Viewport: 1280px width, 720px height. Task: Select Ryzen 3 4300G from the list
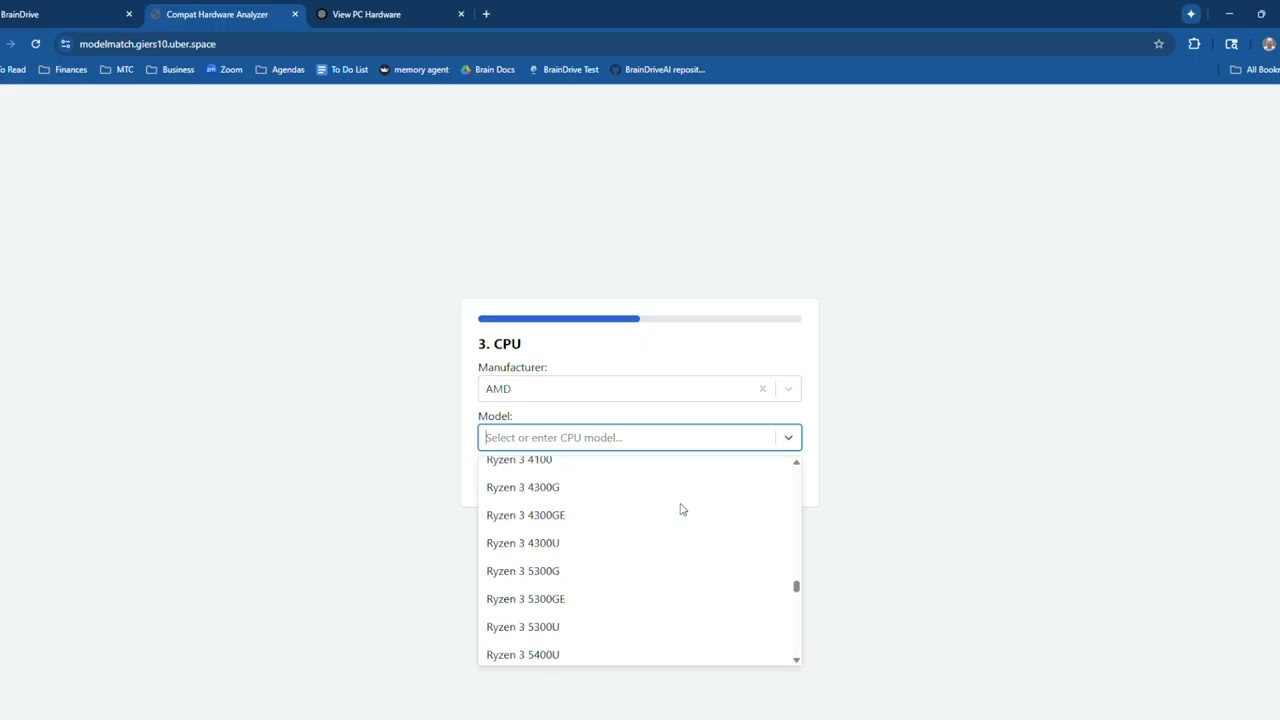coord(523,487)
